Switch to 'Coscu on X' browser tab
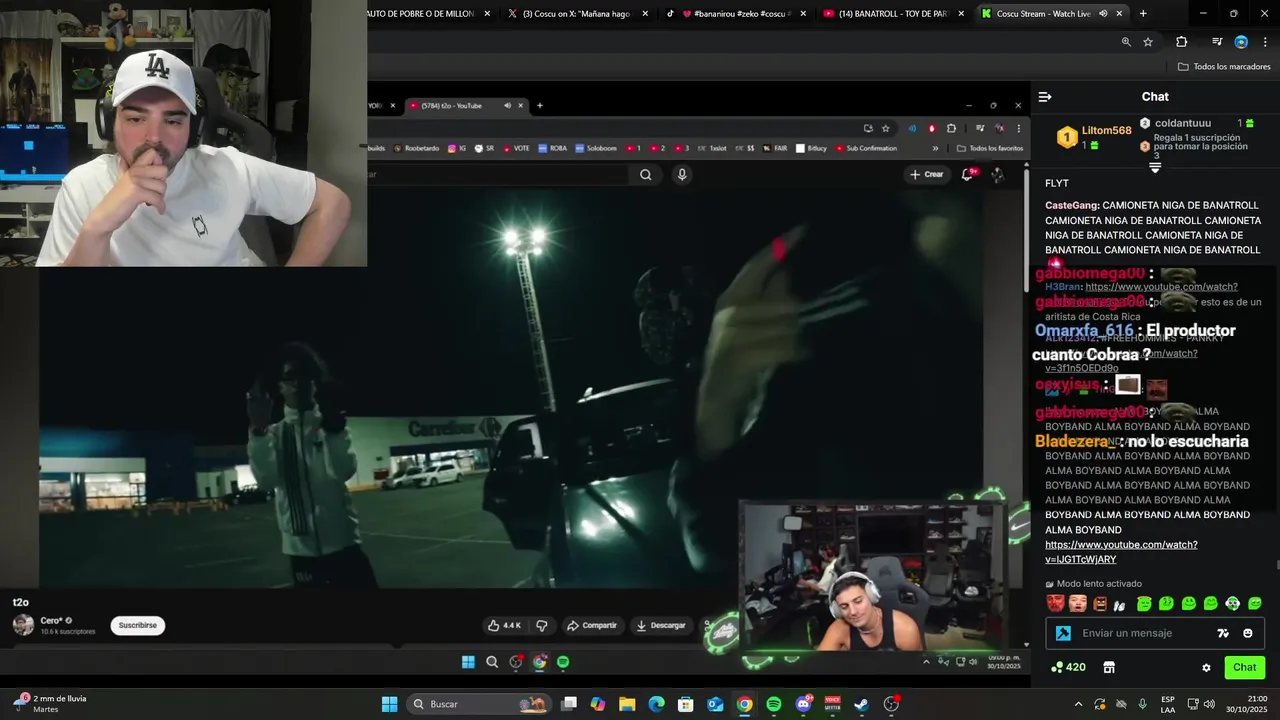 [576, 14]
